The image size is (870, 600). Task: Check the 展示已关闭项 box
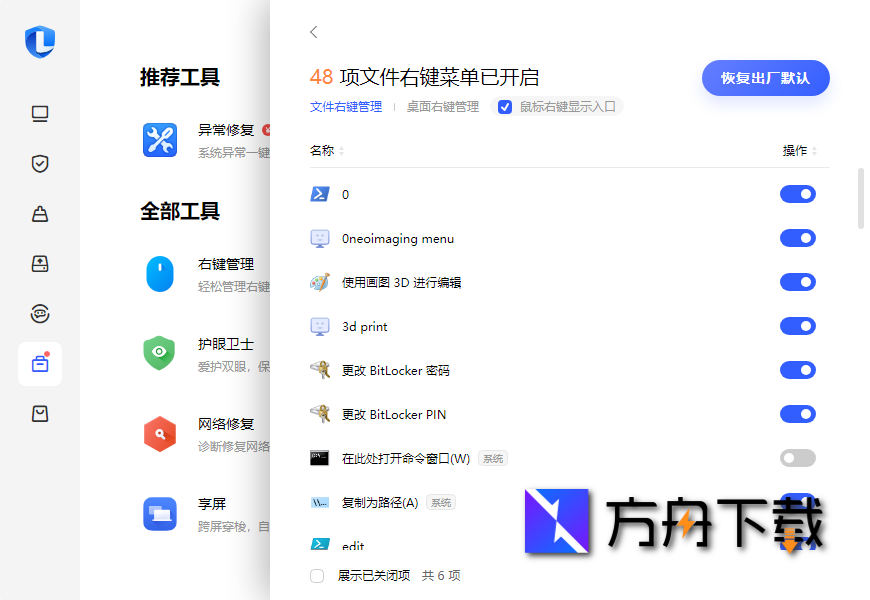(316, 576)
